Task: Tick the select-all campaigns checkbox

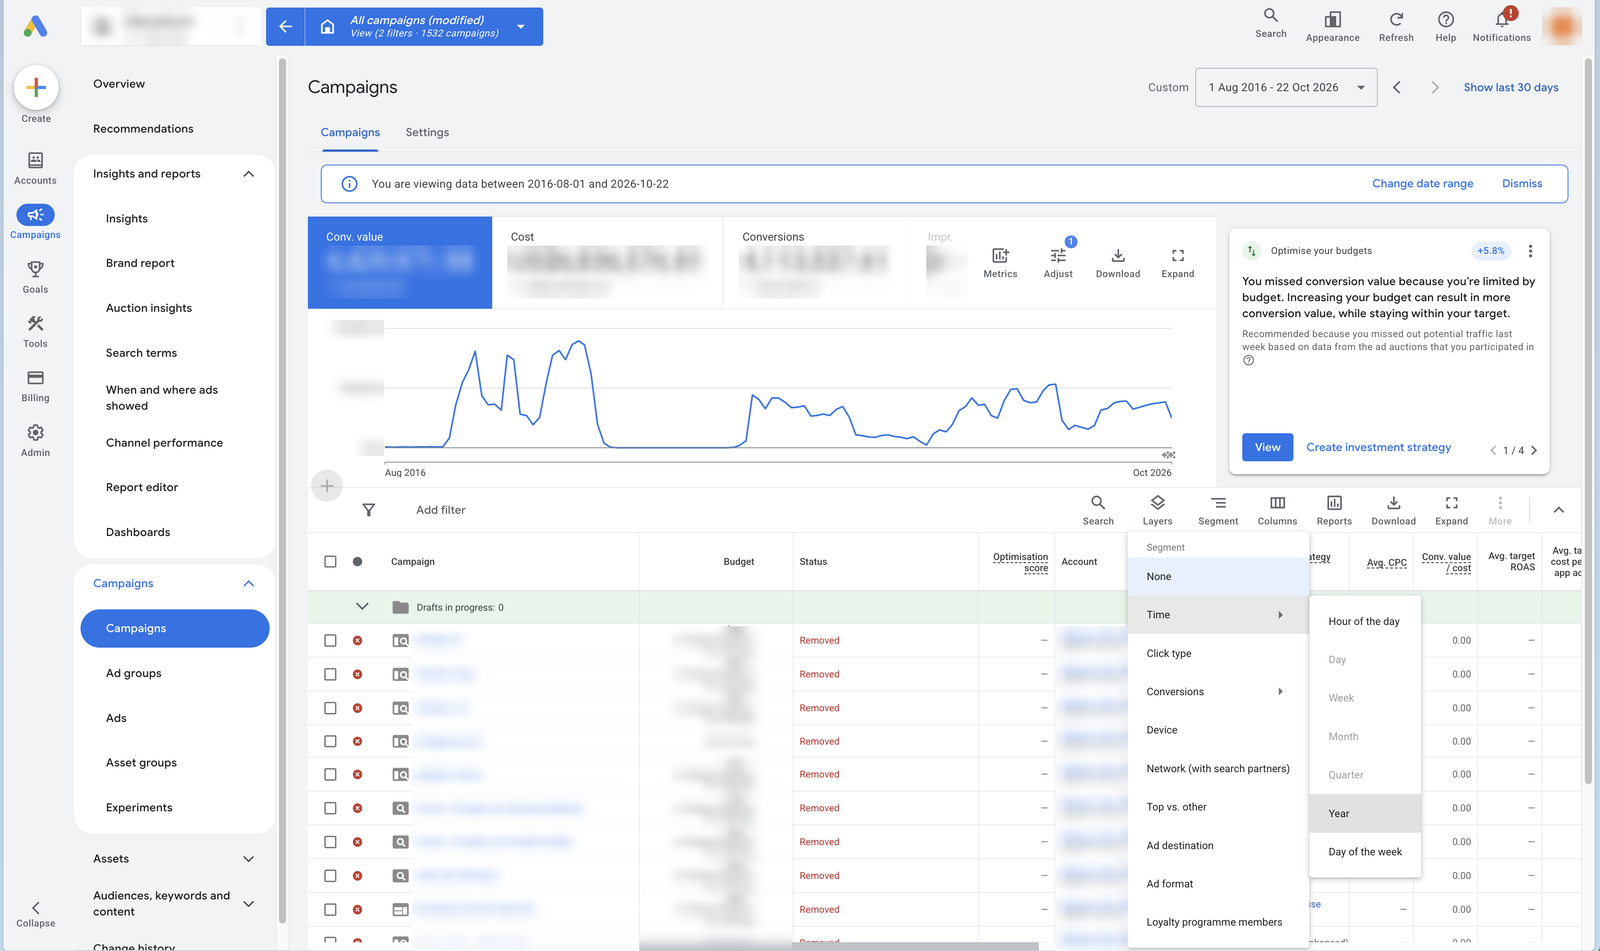Action: (x=330, y=562)
